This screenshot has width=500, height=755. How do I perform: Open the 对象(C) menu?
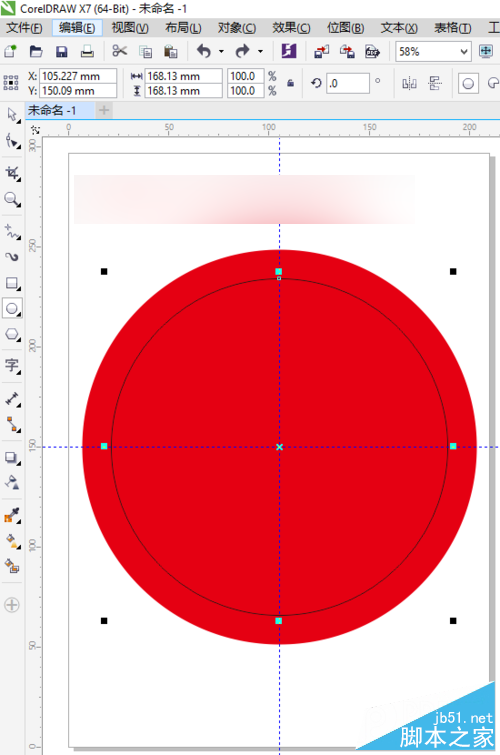click(x=237, y=28)
